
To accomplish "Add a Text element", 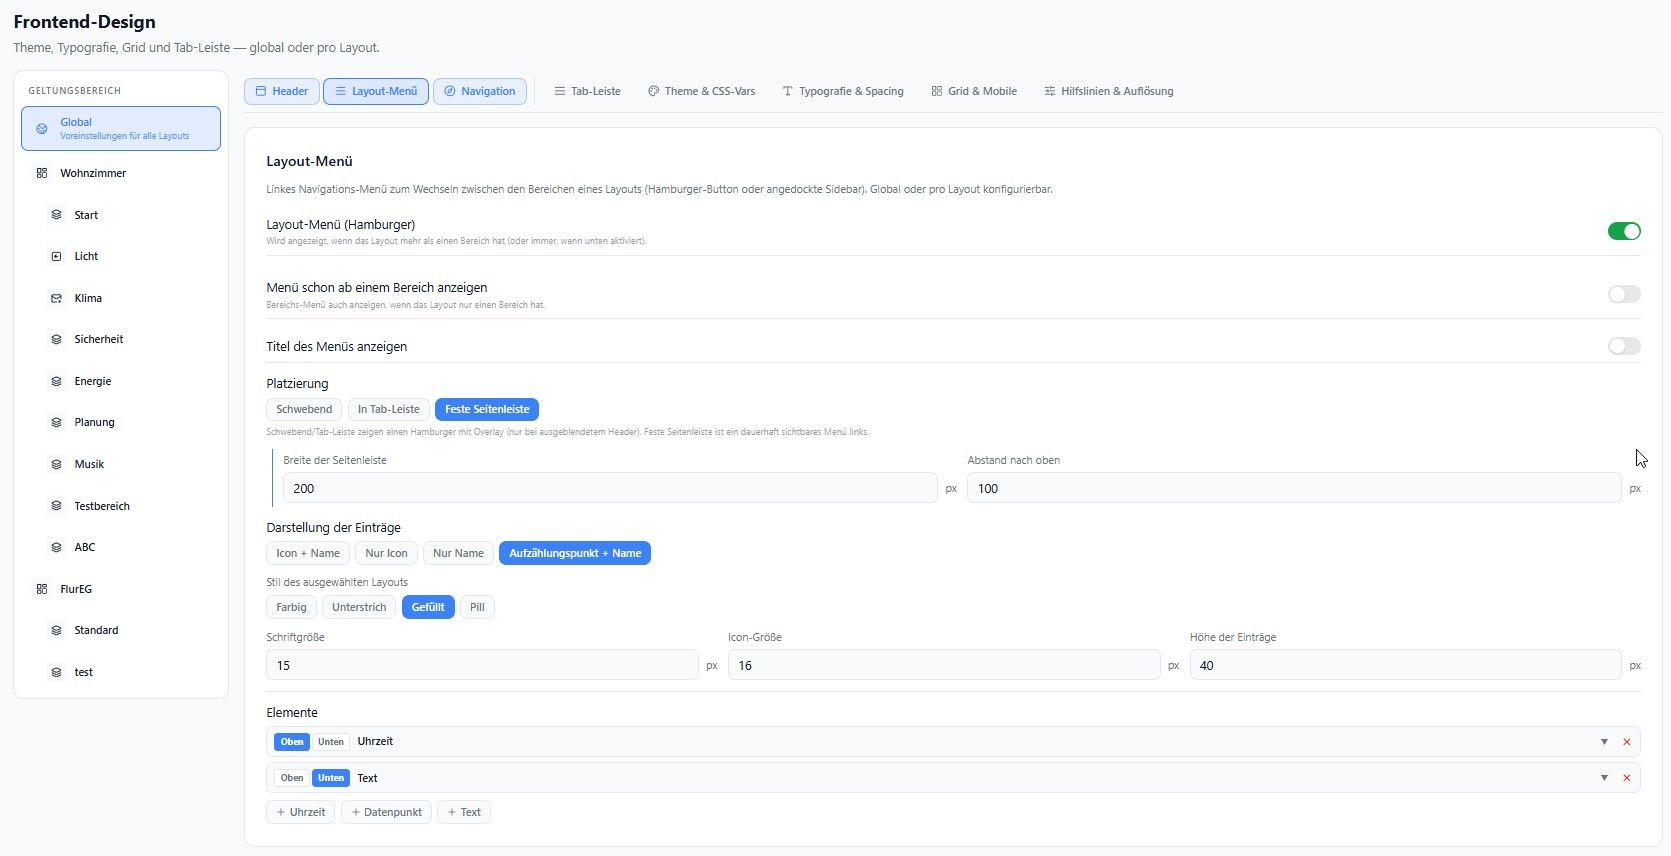I will (464, 812).
